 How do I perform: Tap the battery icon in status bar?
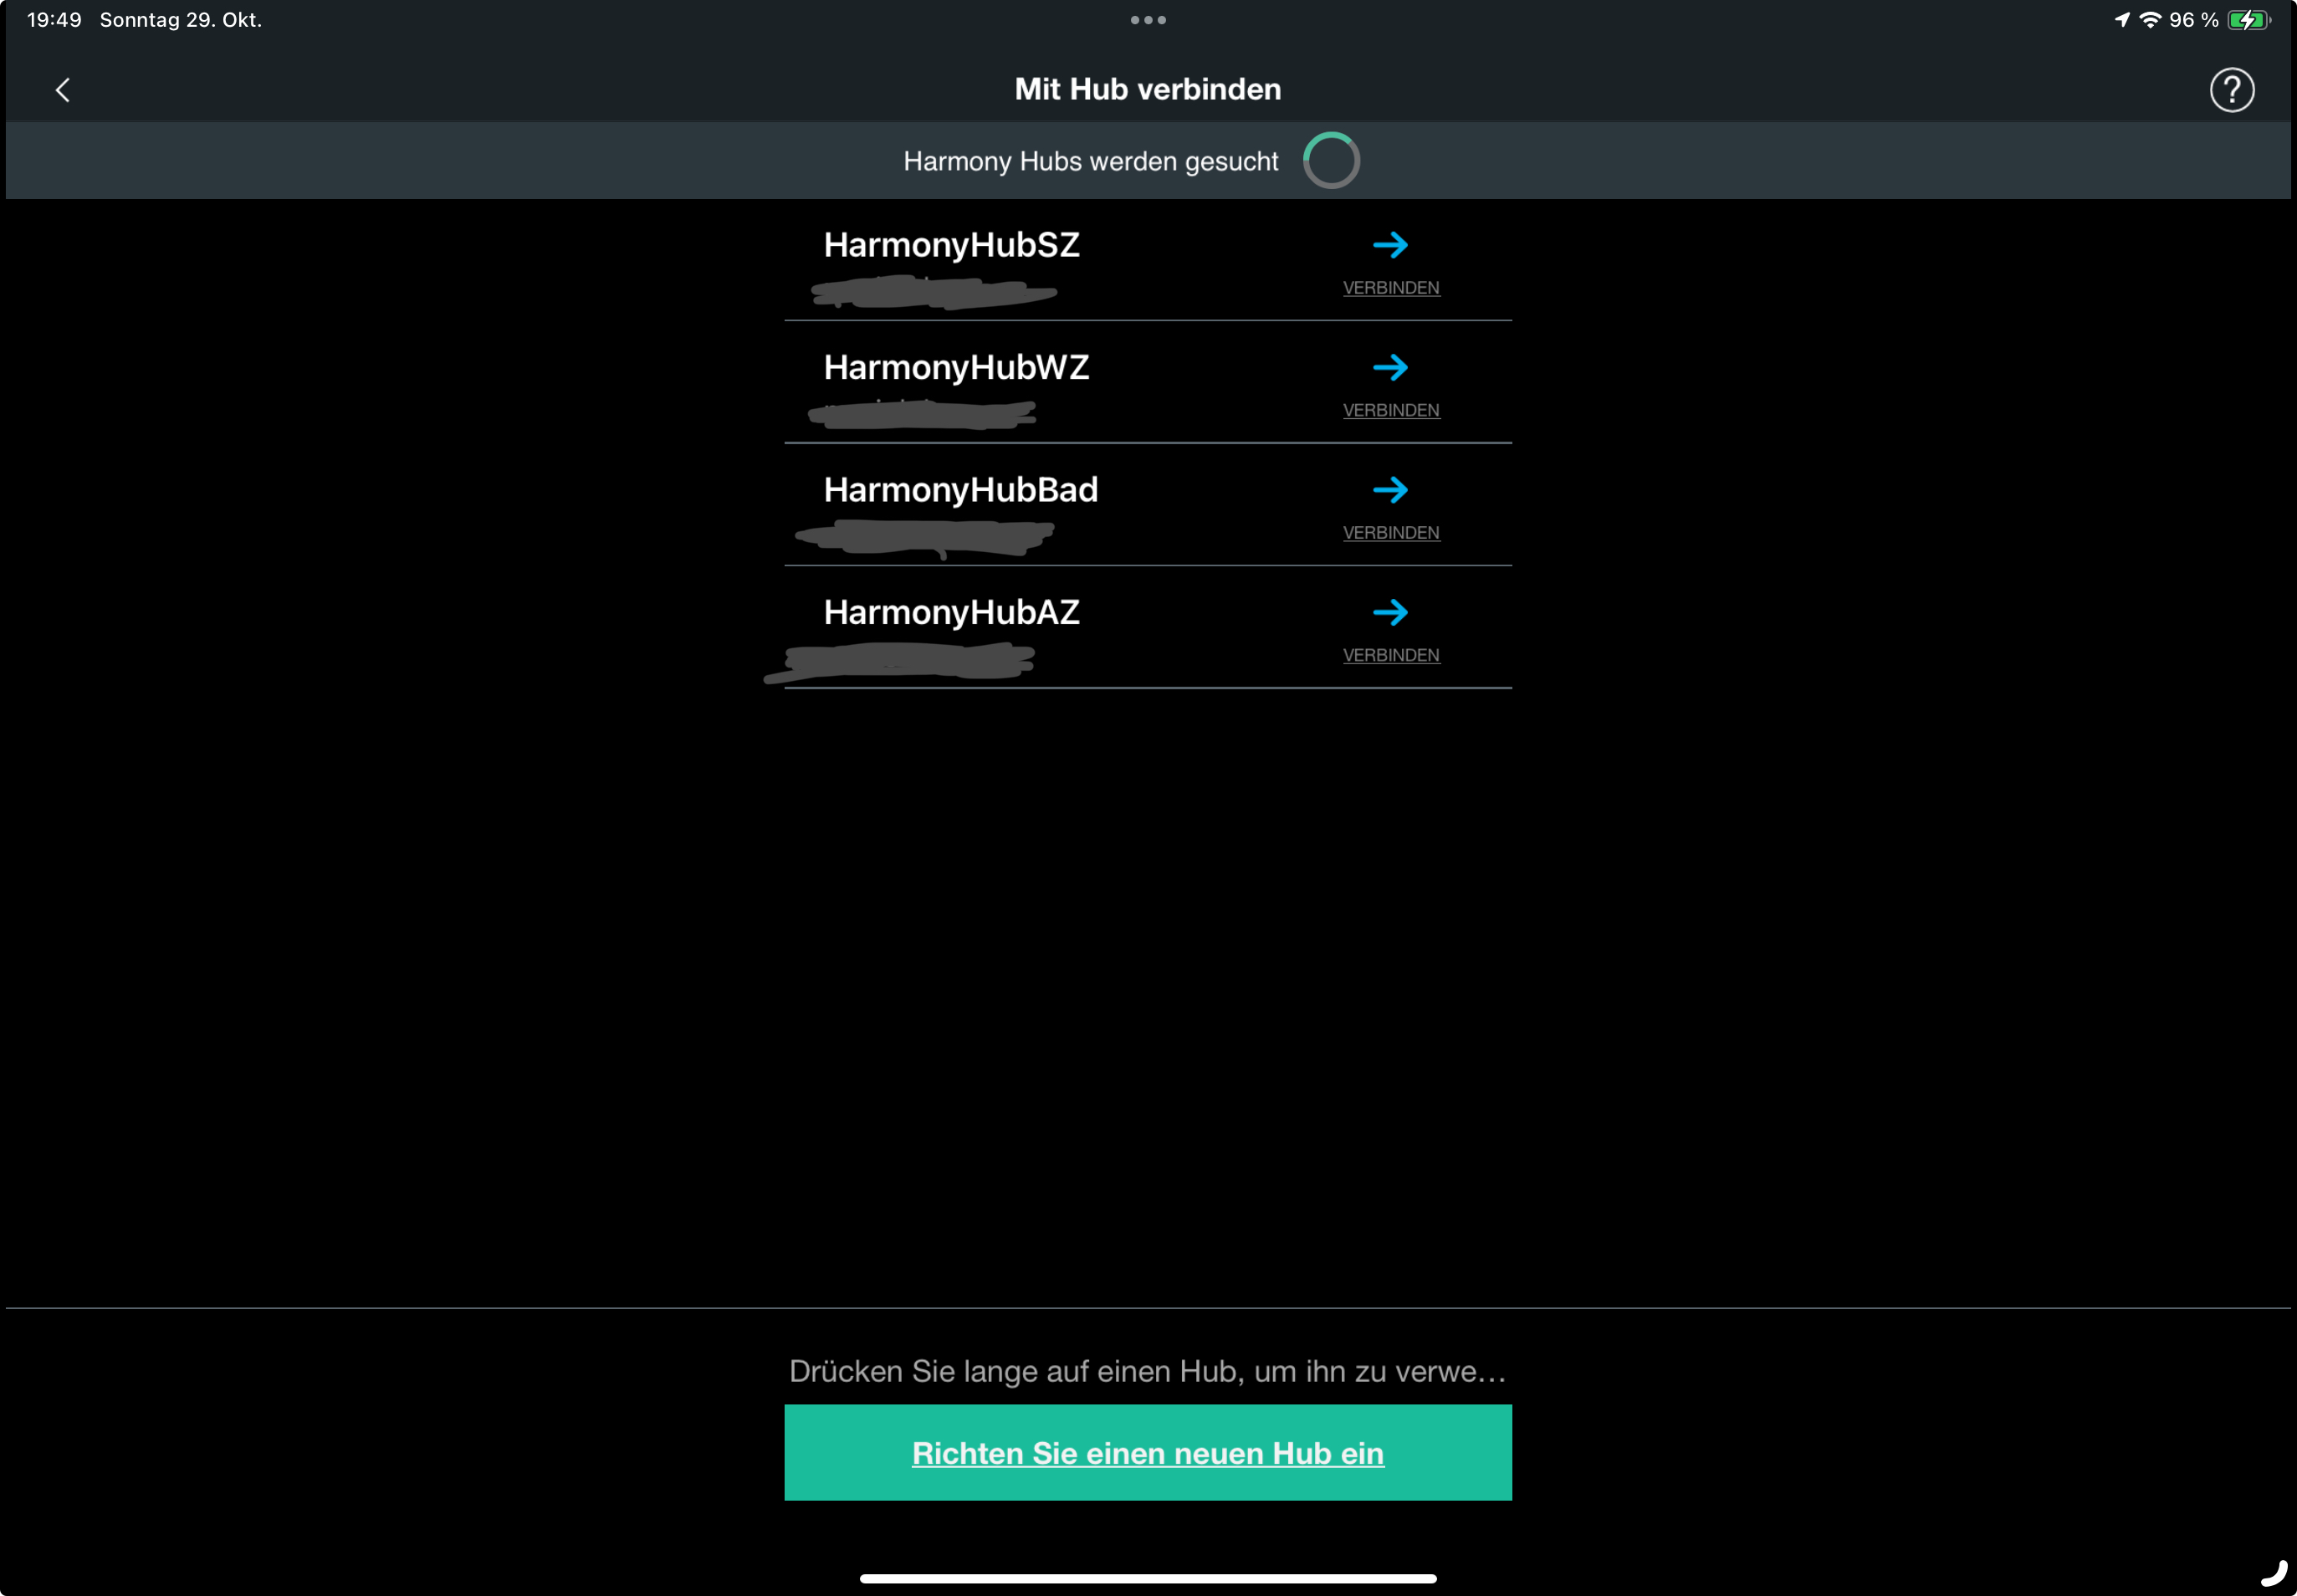(x=2248, y=20)
